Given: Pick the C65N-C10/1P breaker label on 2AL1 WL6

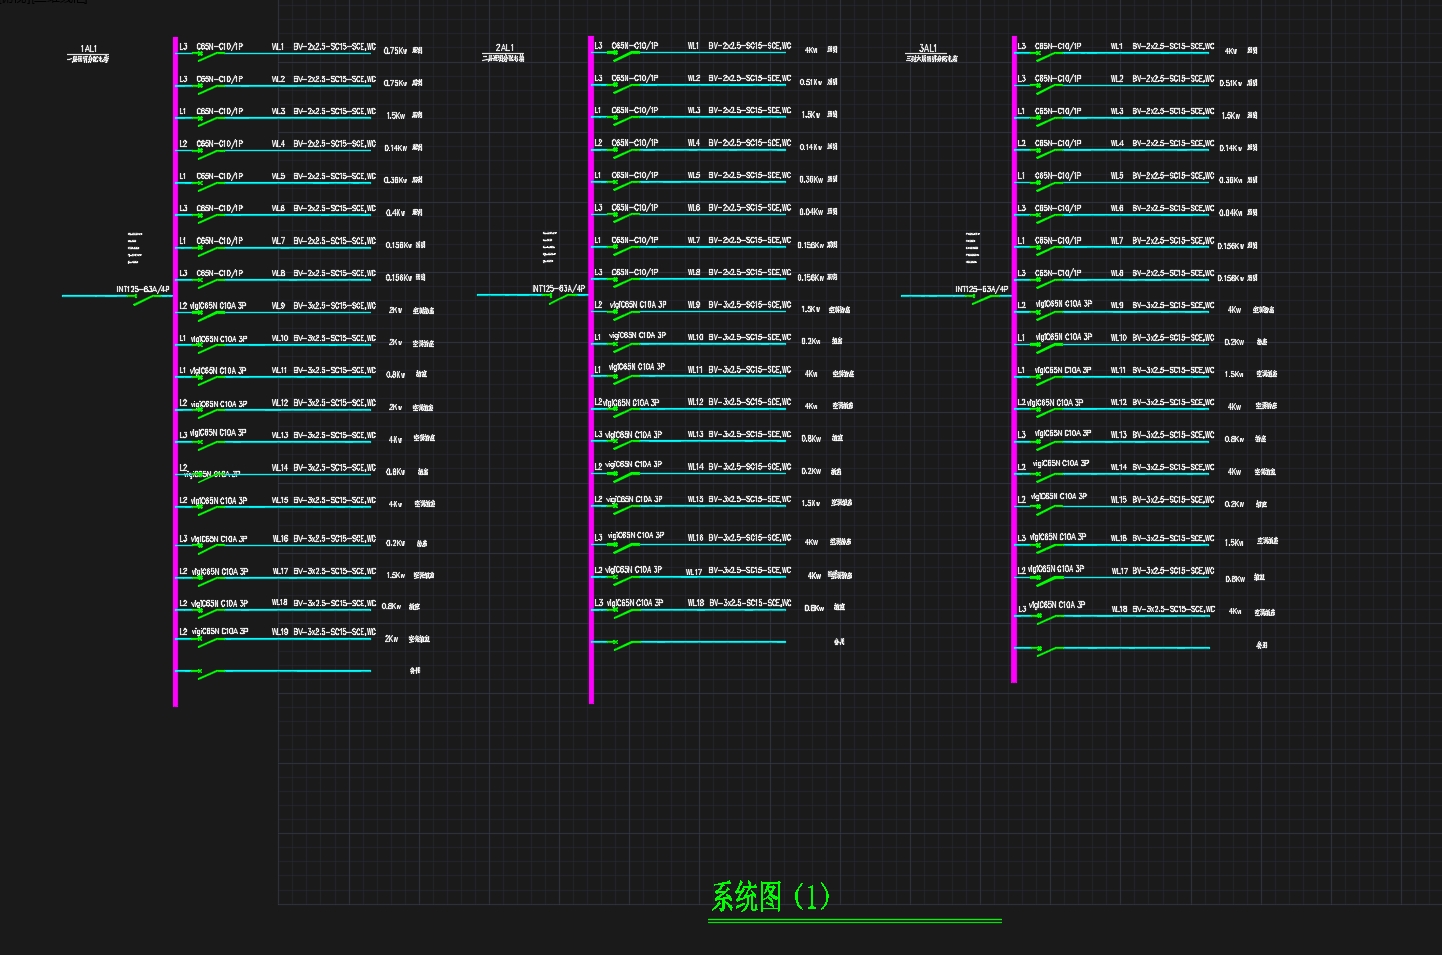Looking at the screenshot, I should 634,208.
